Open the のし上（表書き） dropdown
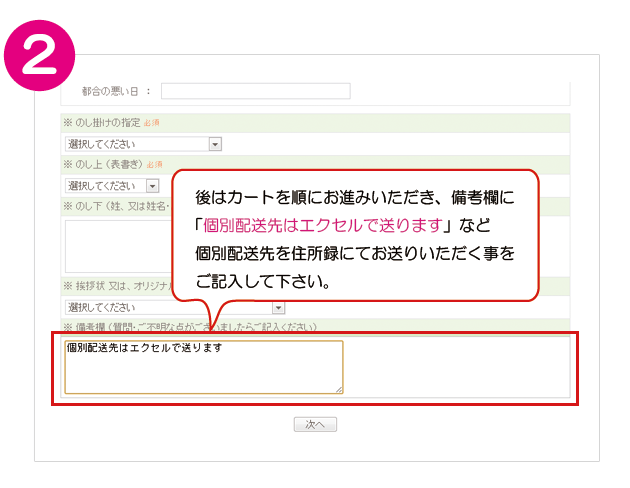 112,186
